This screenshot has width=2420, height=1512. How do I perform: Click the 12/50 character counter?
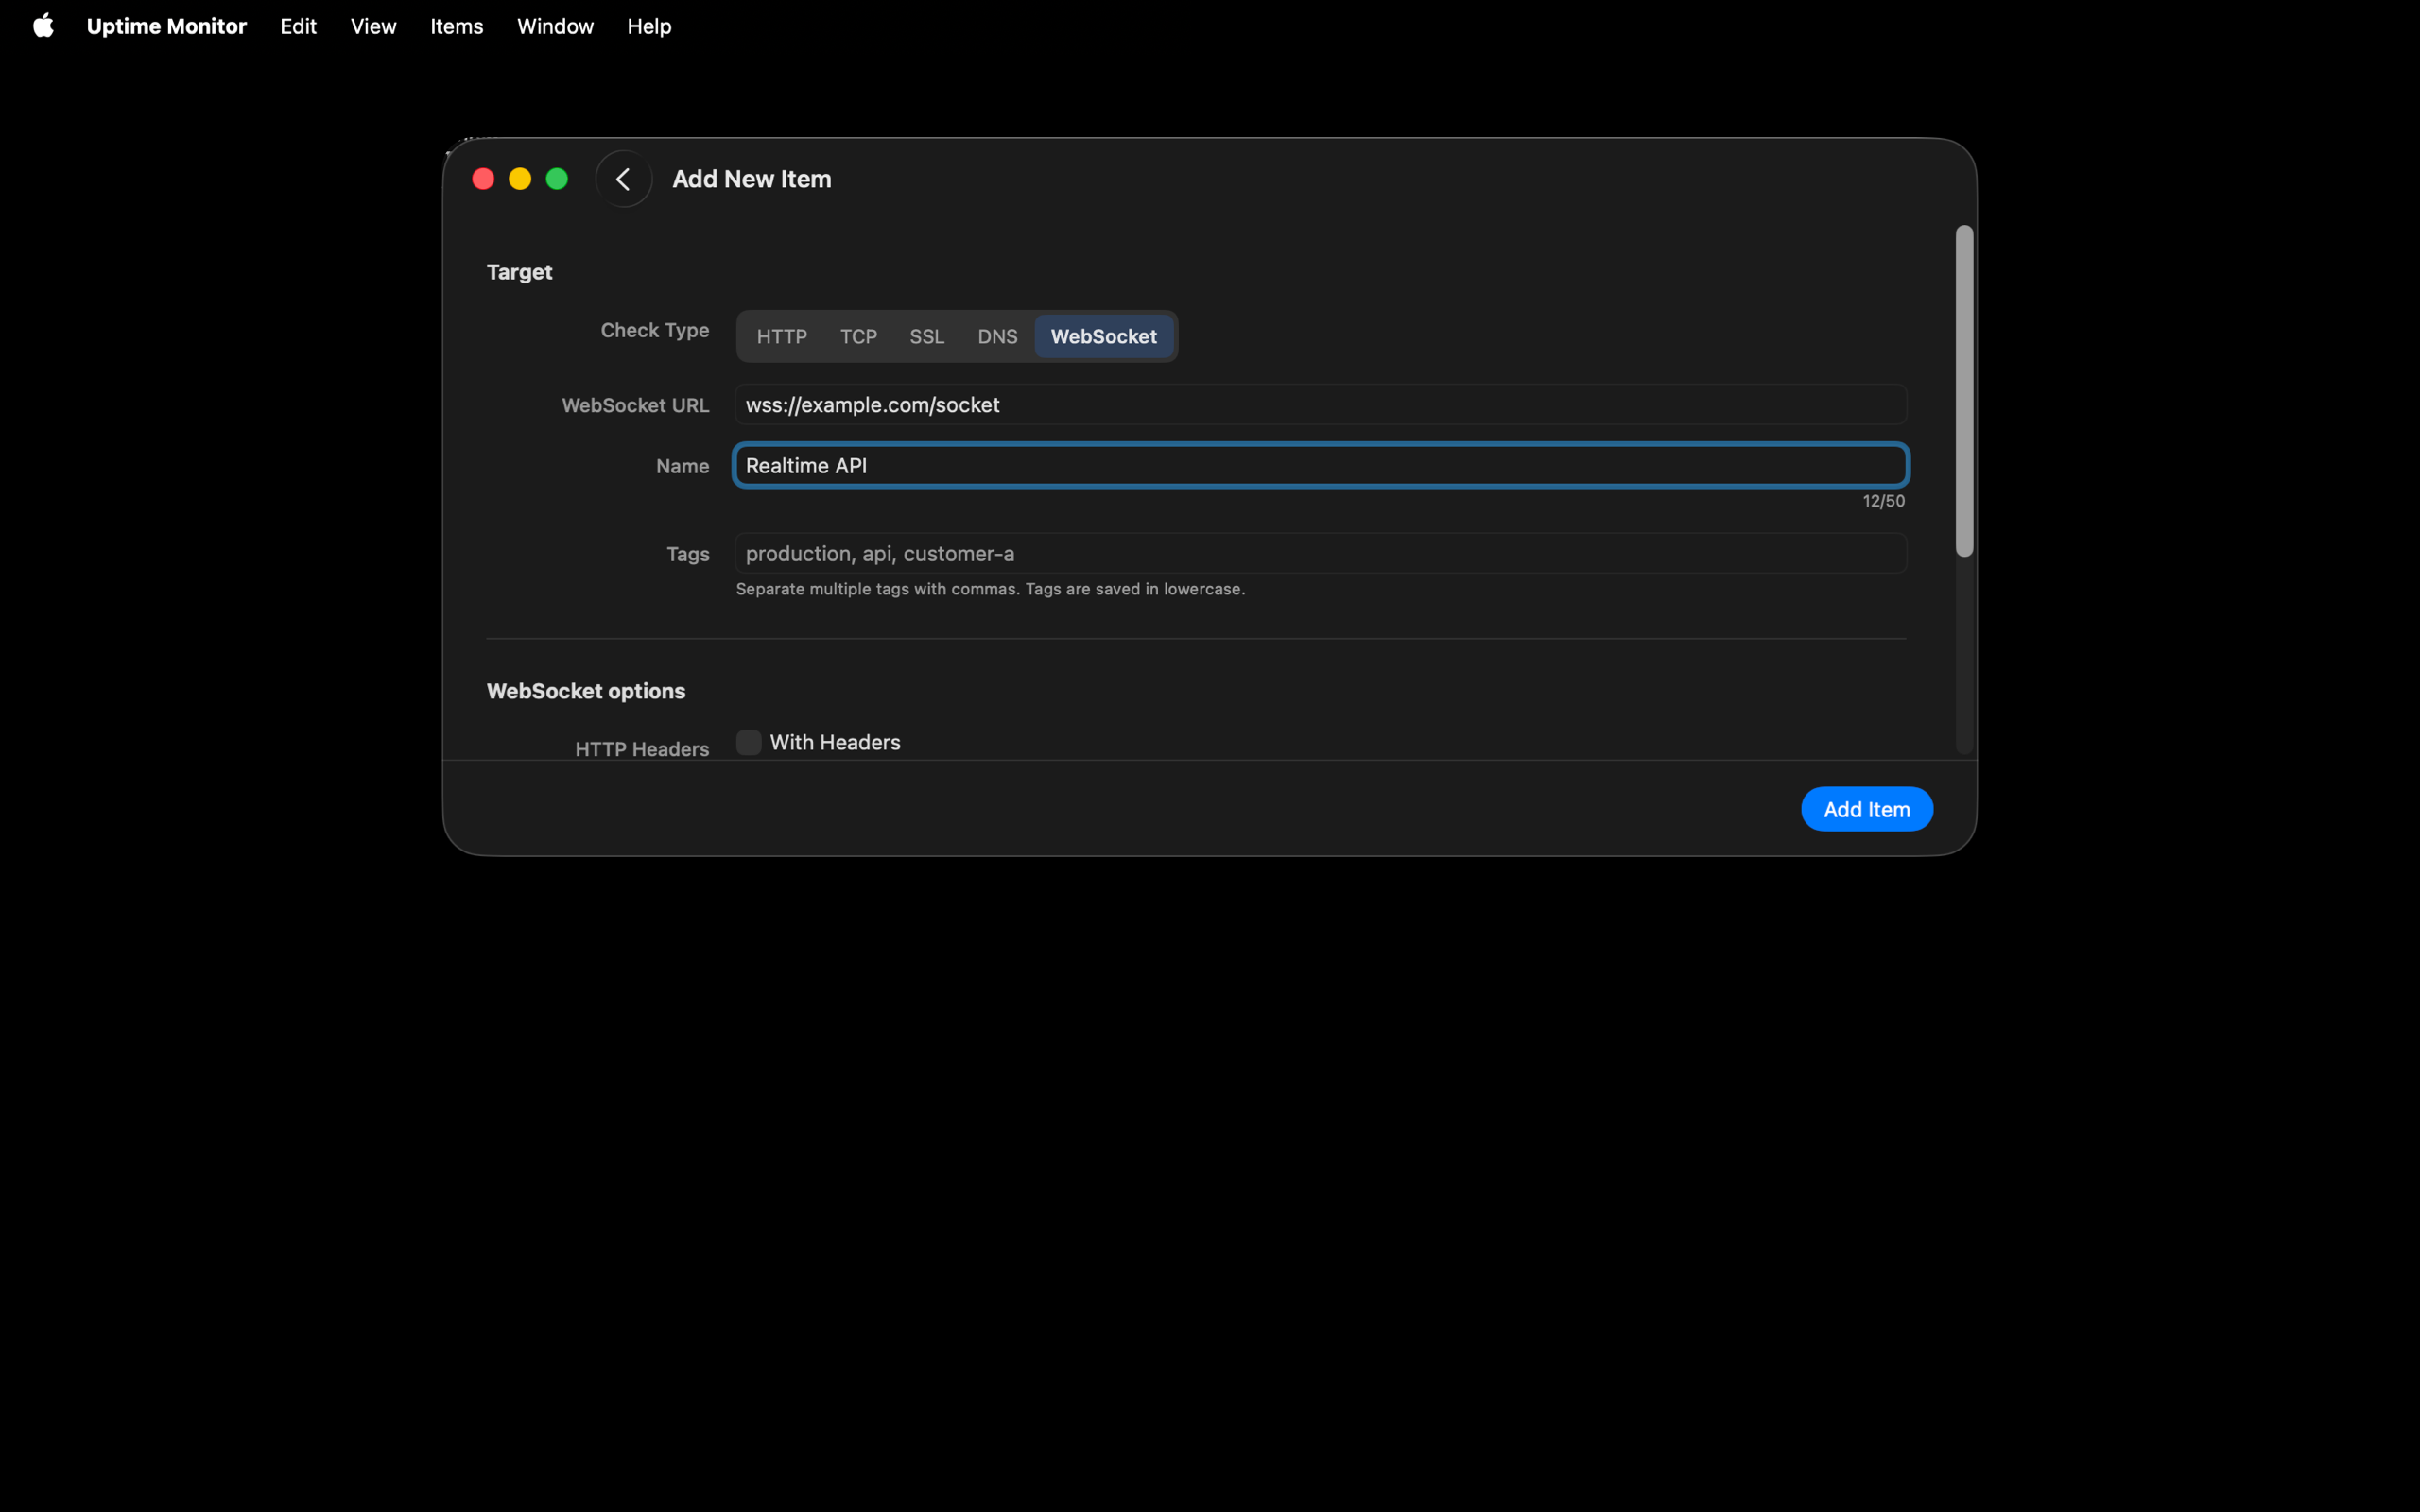pyautogui.click(x=1883, y=501)
